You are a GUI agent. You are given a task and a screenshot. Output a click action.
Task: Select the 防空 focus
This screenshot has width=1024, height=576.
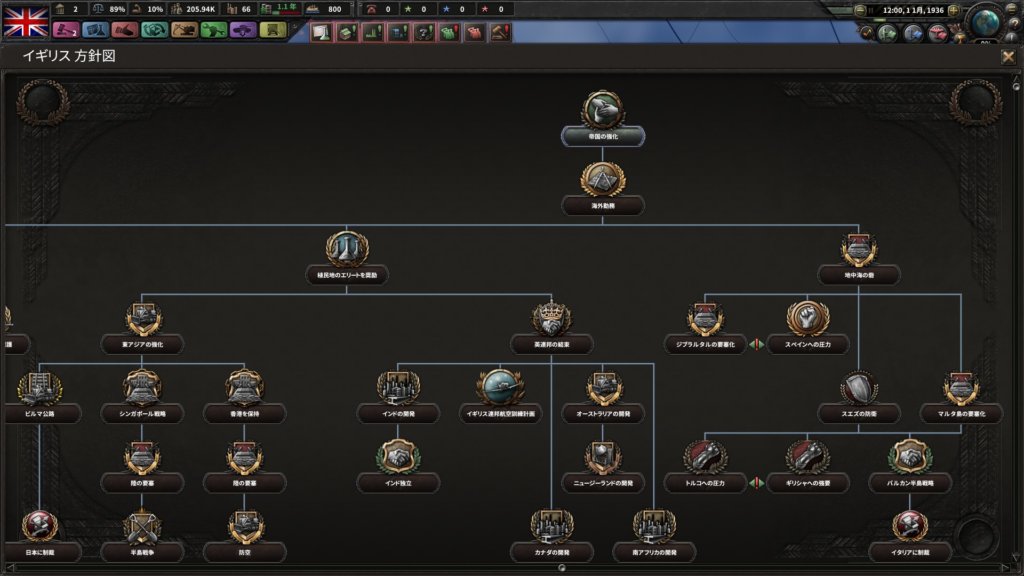tap(245, 535)
